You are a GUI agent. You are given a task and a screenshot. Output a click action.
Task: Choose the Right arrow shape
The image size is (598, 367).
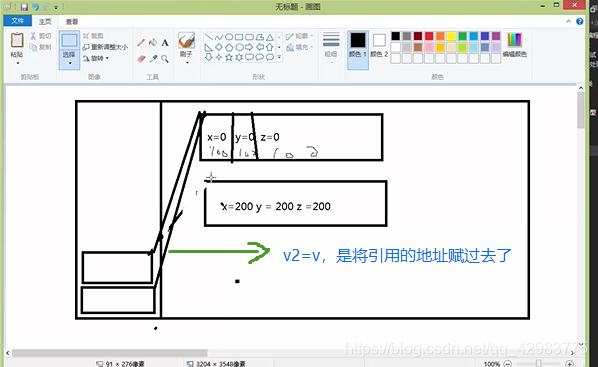click(x=249, y=47)
